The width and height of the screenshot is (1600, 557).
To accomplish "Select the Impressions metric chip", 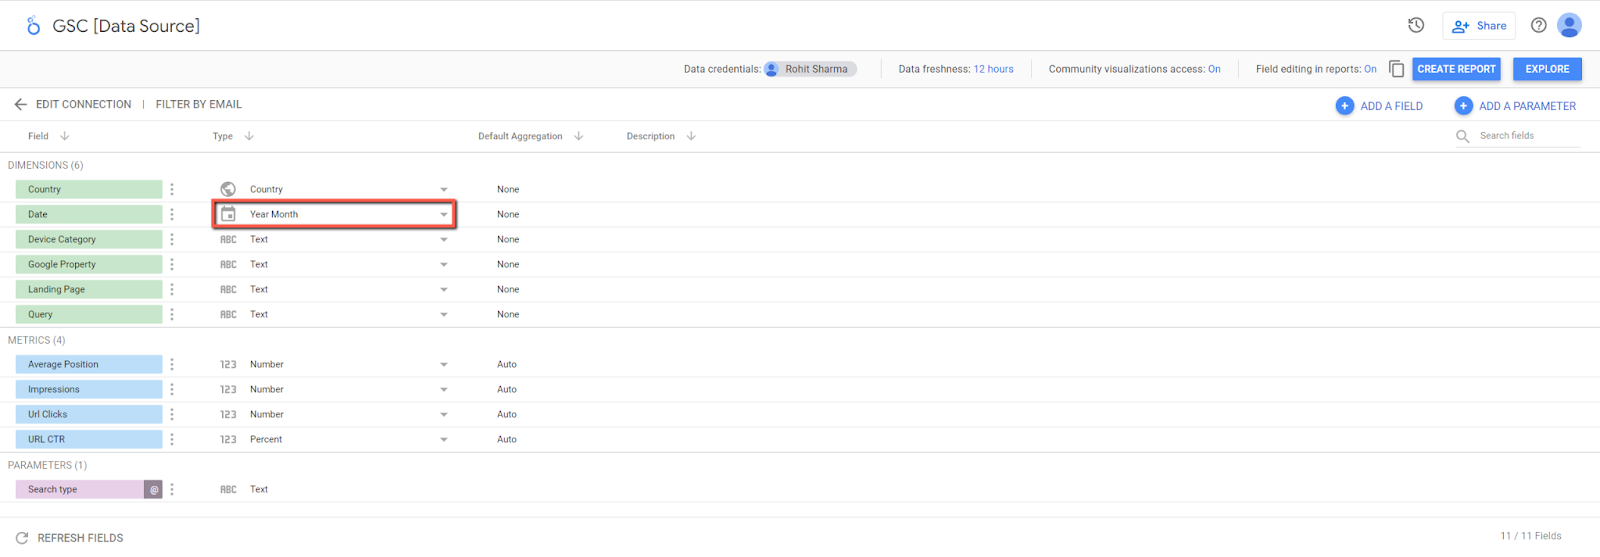I will (89, 389).
